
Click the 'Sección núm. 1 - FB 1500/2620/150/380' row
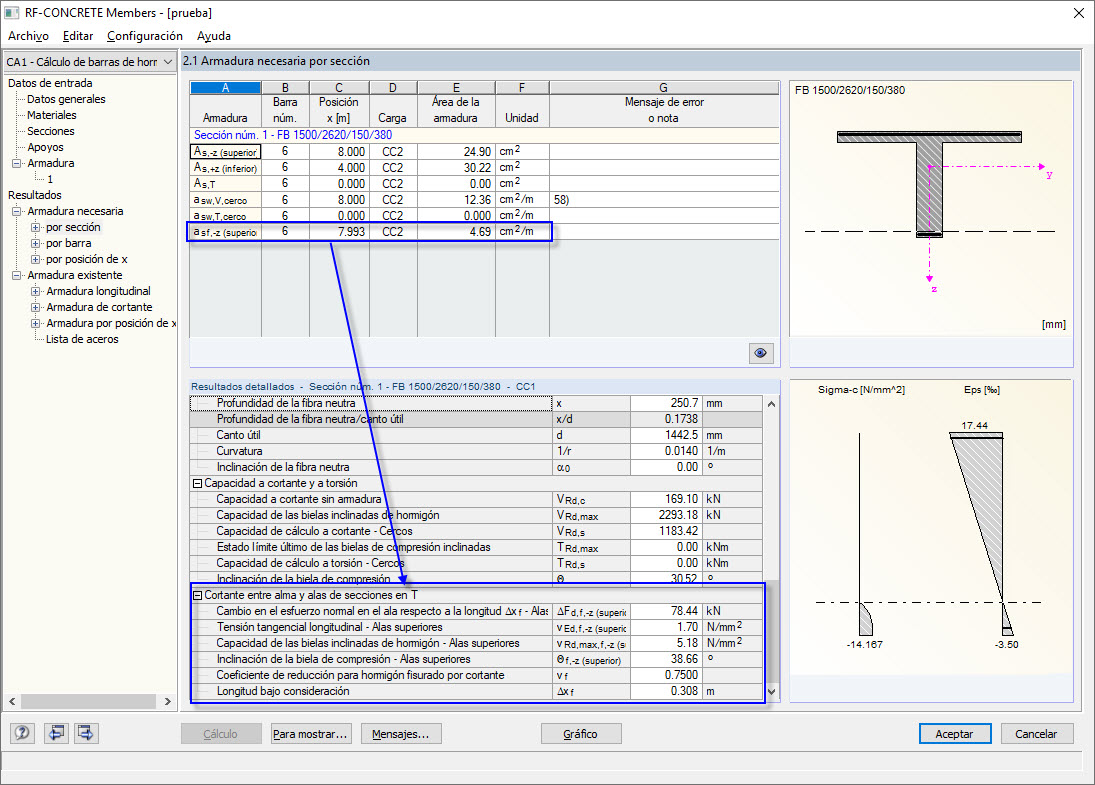point(485,135)
